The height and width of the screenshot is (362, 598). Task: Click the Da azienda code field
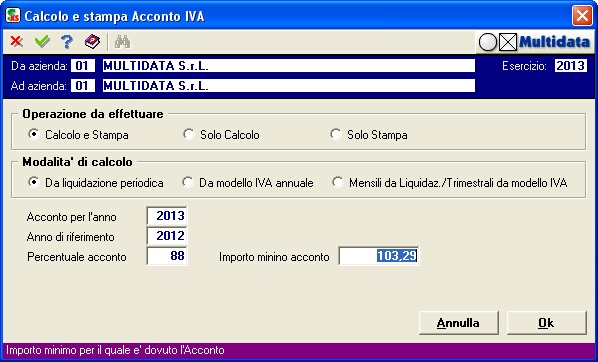(83, 66)
